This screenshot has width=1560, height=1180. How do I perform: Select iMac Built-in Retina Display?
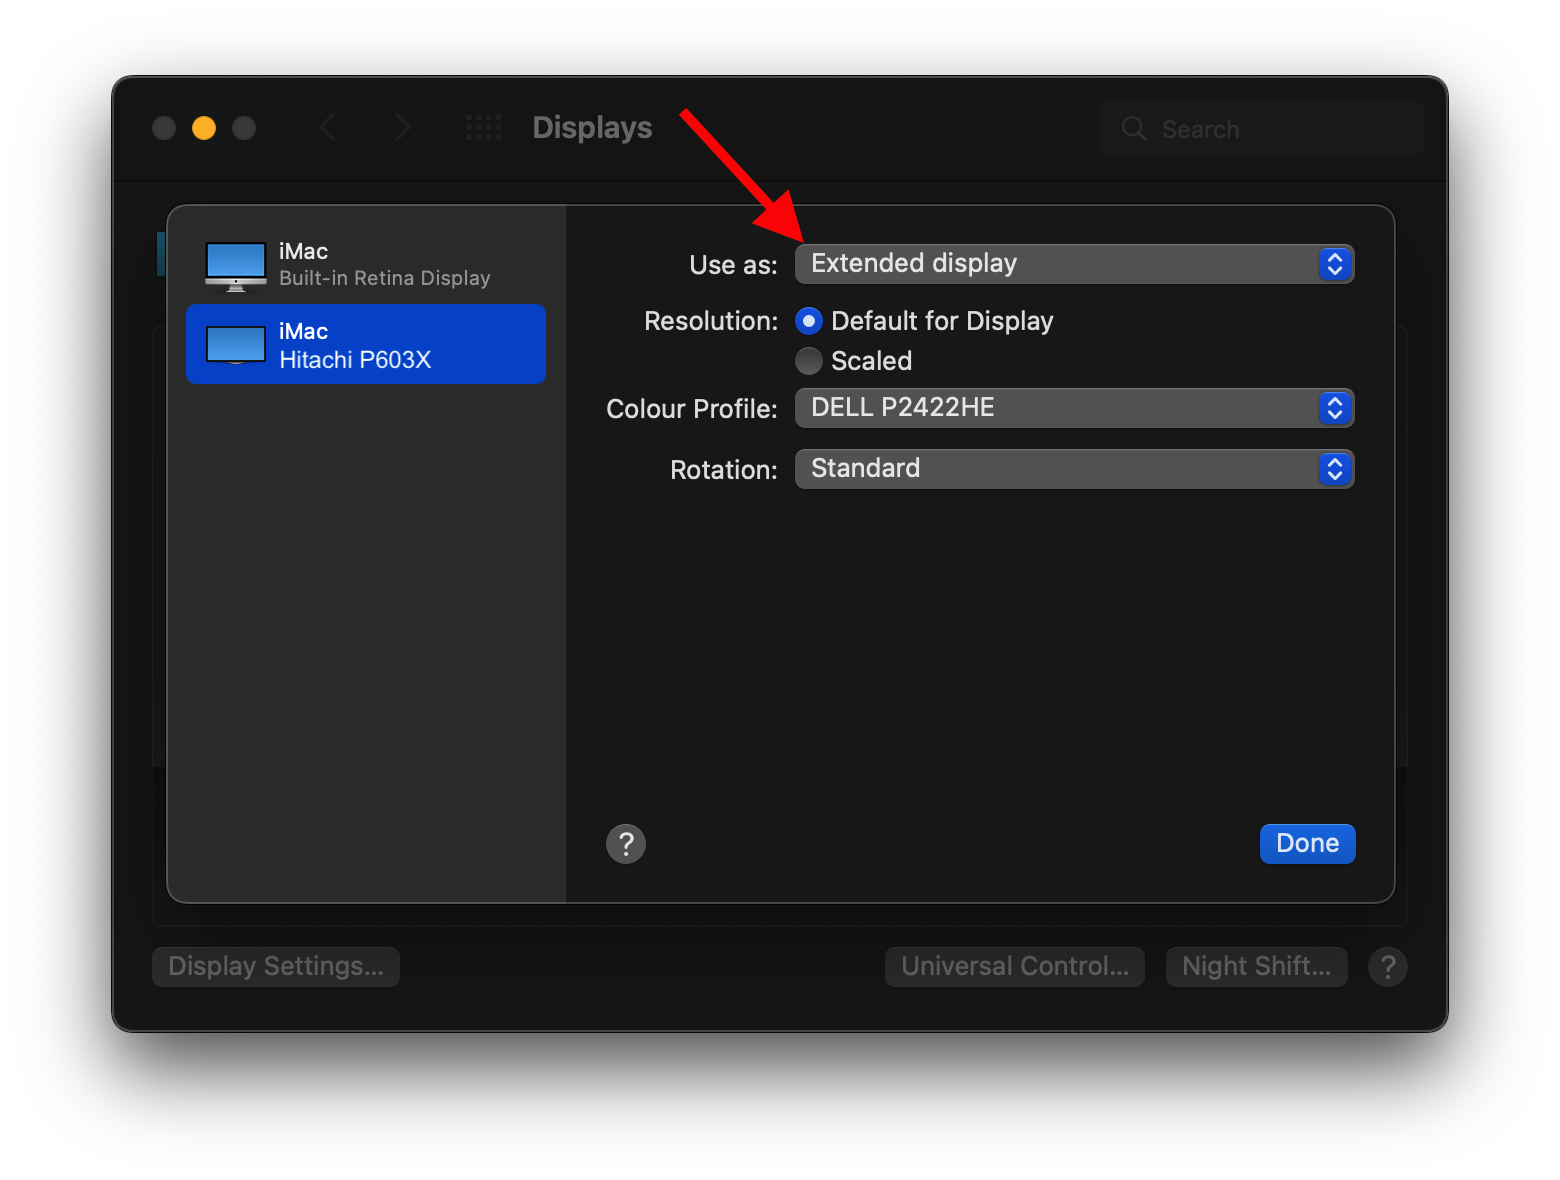[366, 264]
